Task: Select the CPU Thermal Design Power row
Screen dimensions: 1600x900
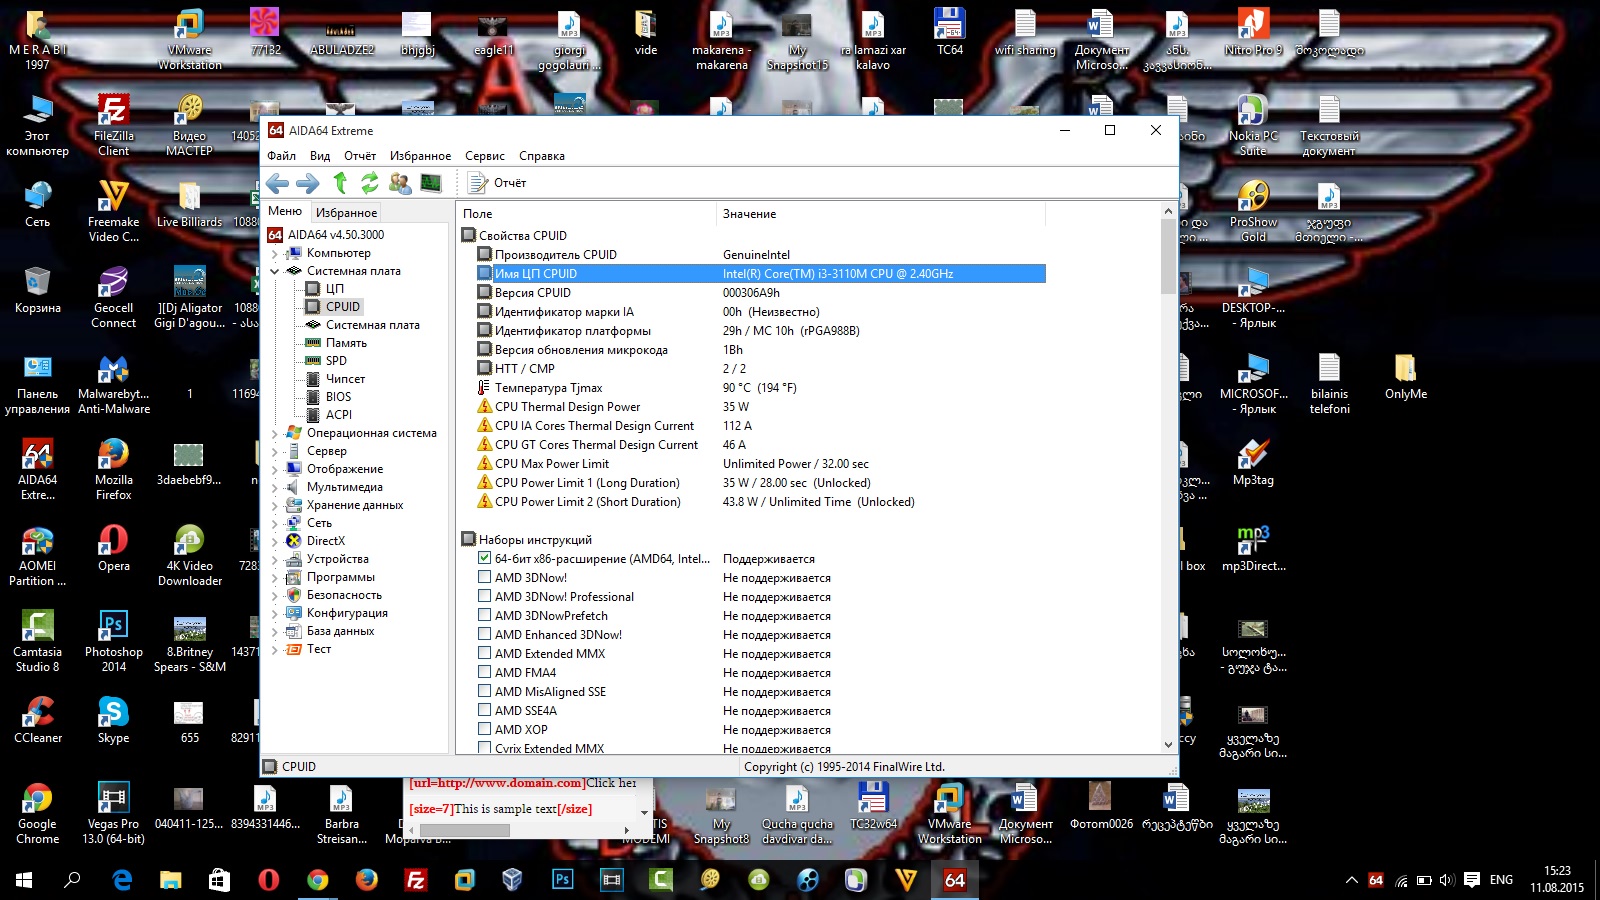Action: click(567, 407)
